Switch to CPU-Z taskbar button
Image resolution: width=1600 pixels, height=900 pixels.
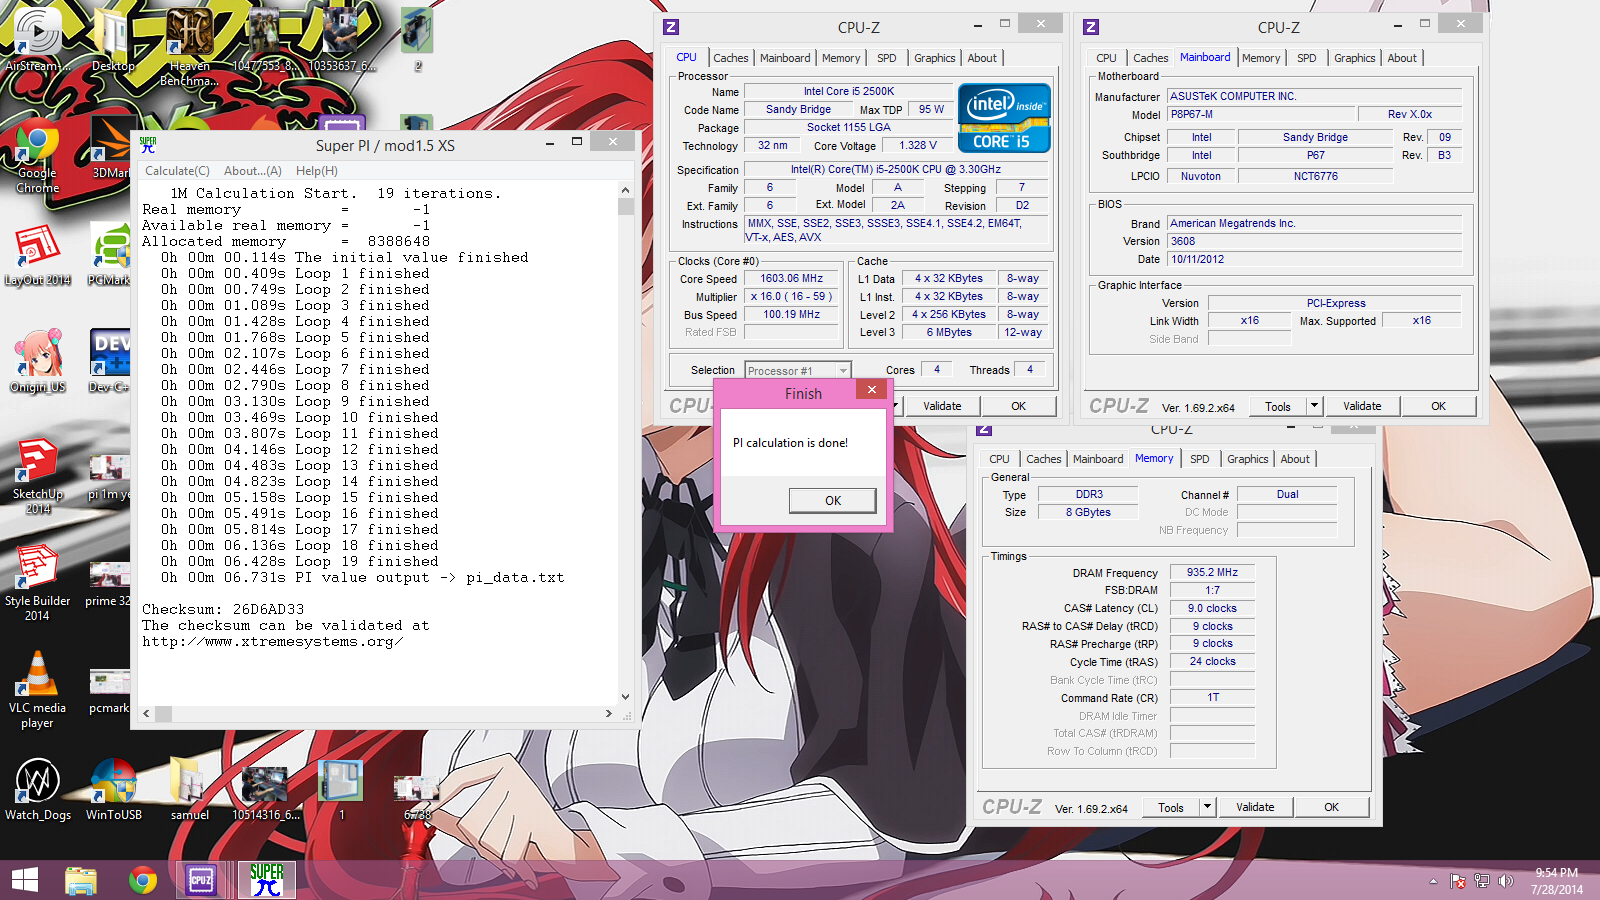(202, 880)
